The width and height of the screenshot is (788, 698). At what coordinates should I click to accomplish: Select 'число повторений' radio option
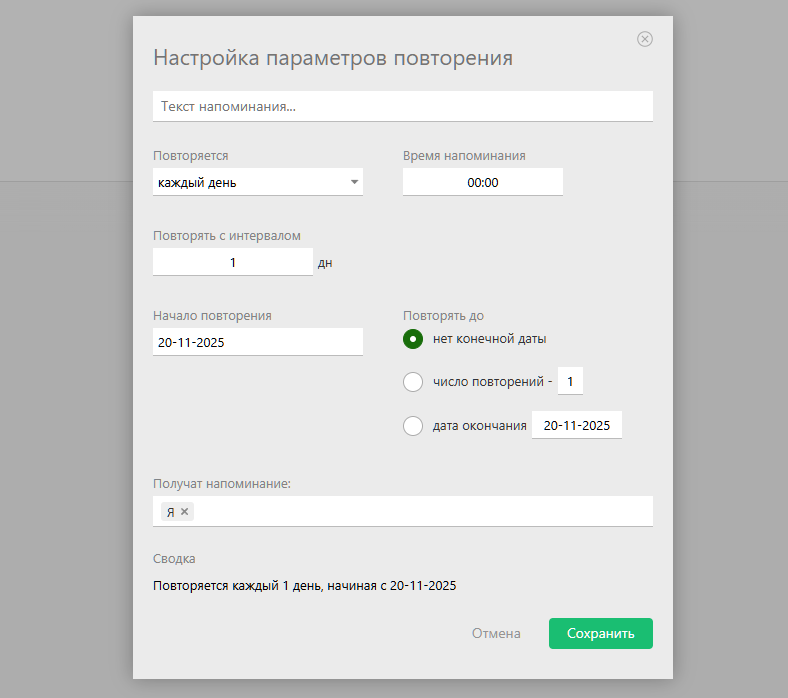pyautogui.click(x=413, y=382)
